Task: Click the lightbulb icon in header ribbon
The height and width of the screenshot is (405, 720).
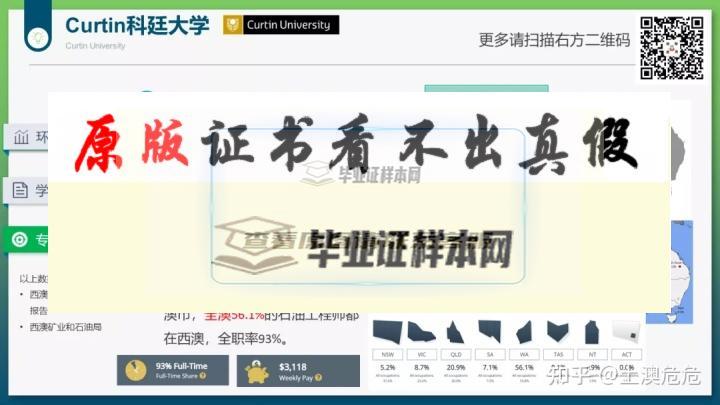Action: pyautogui.click(x=38, y=37)
